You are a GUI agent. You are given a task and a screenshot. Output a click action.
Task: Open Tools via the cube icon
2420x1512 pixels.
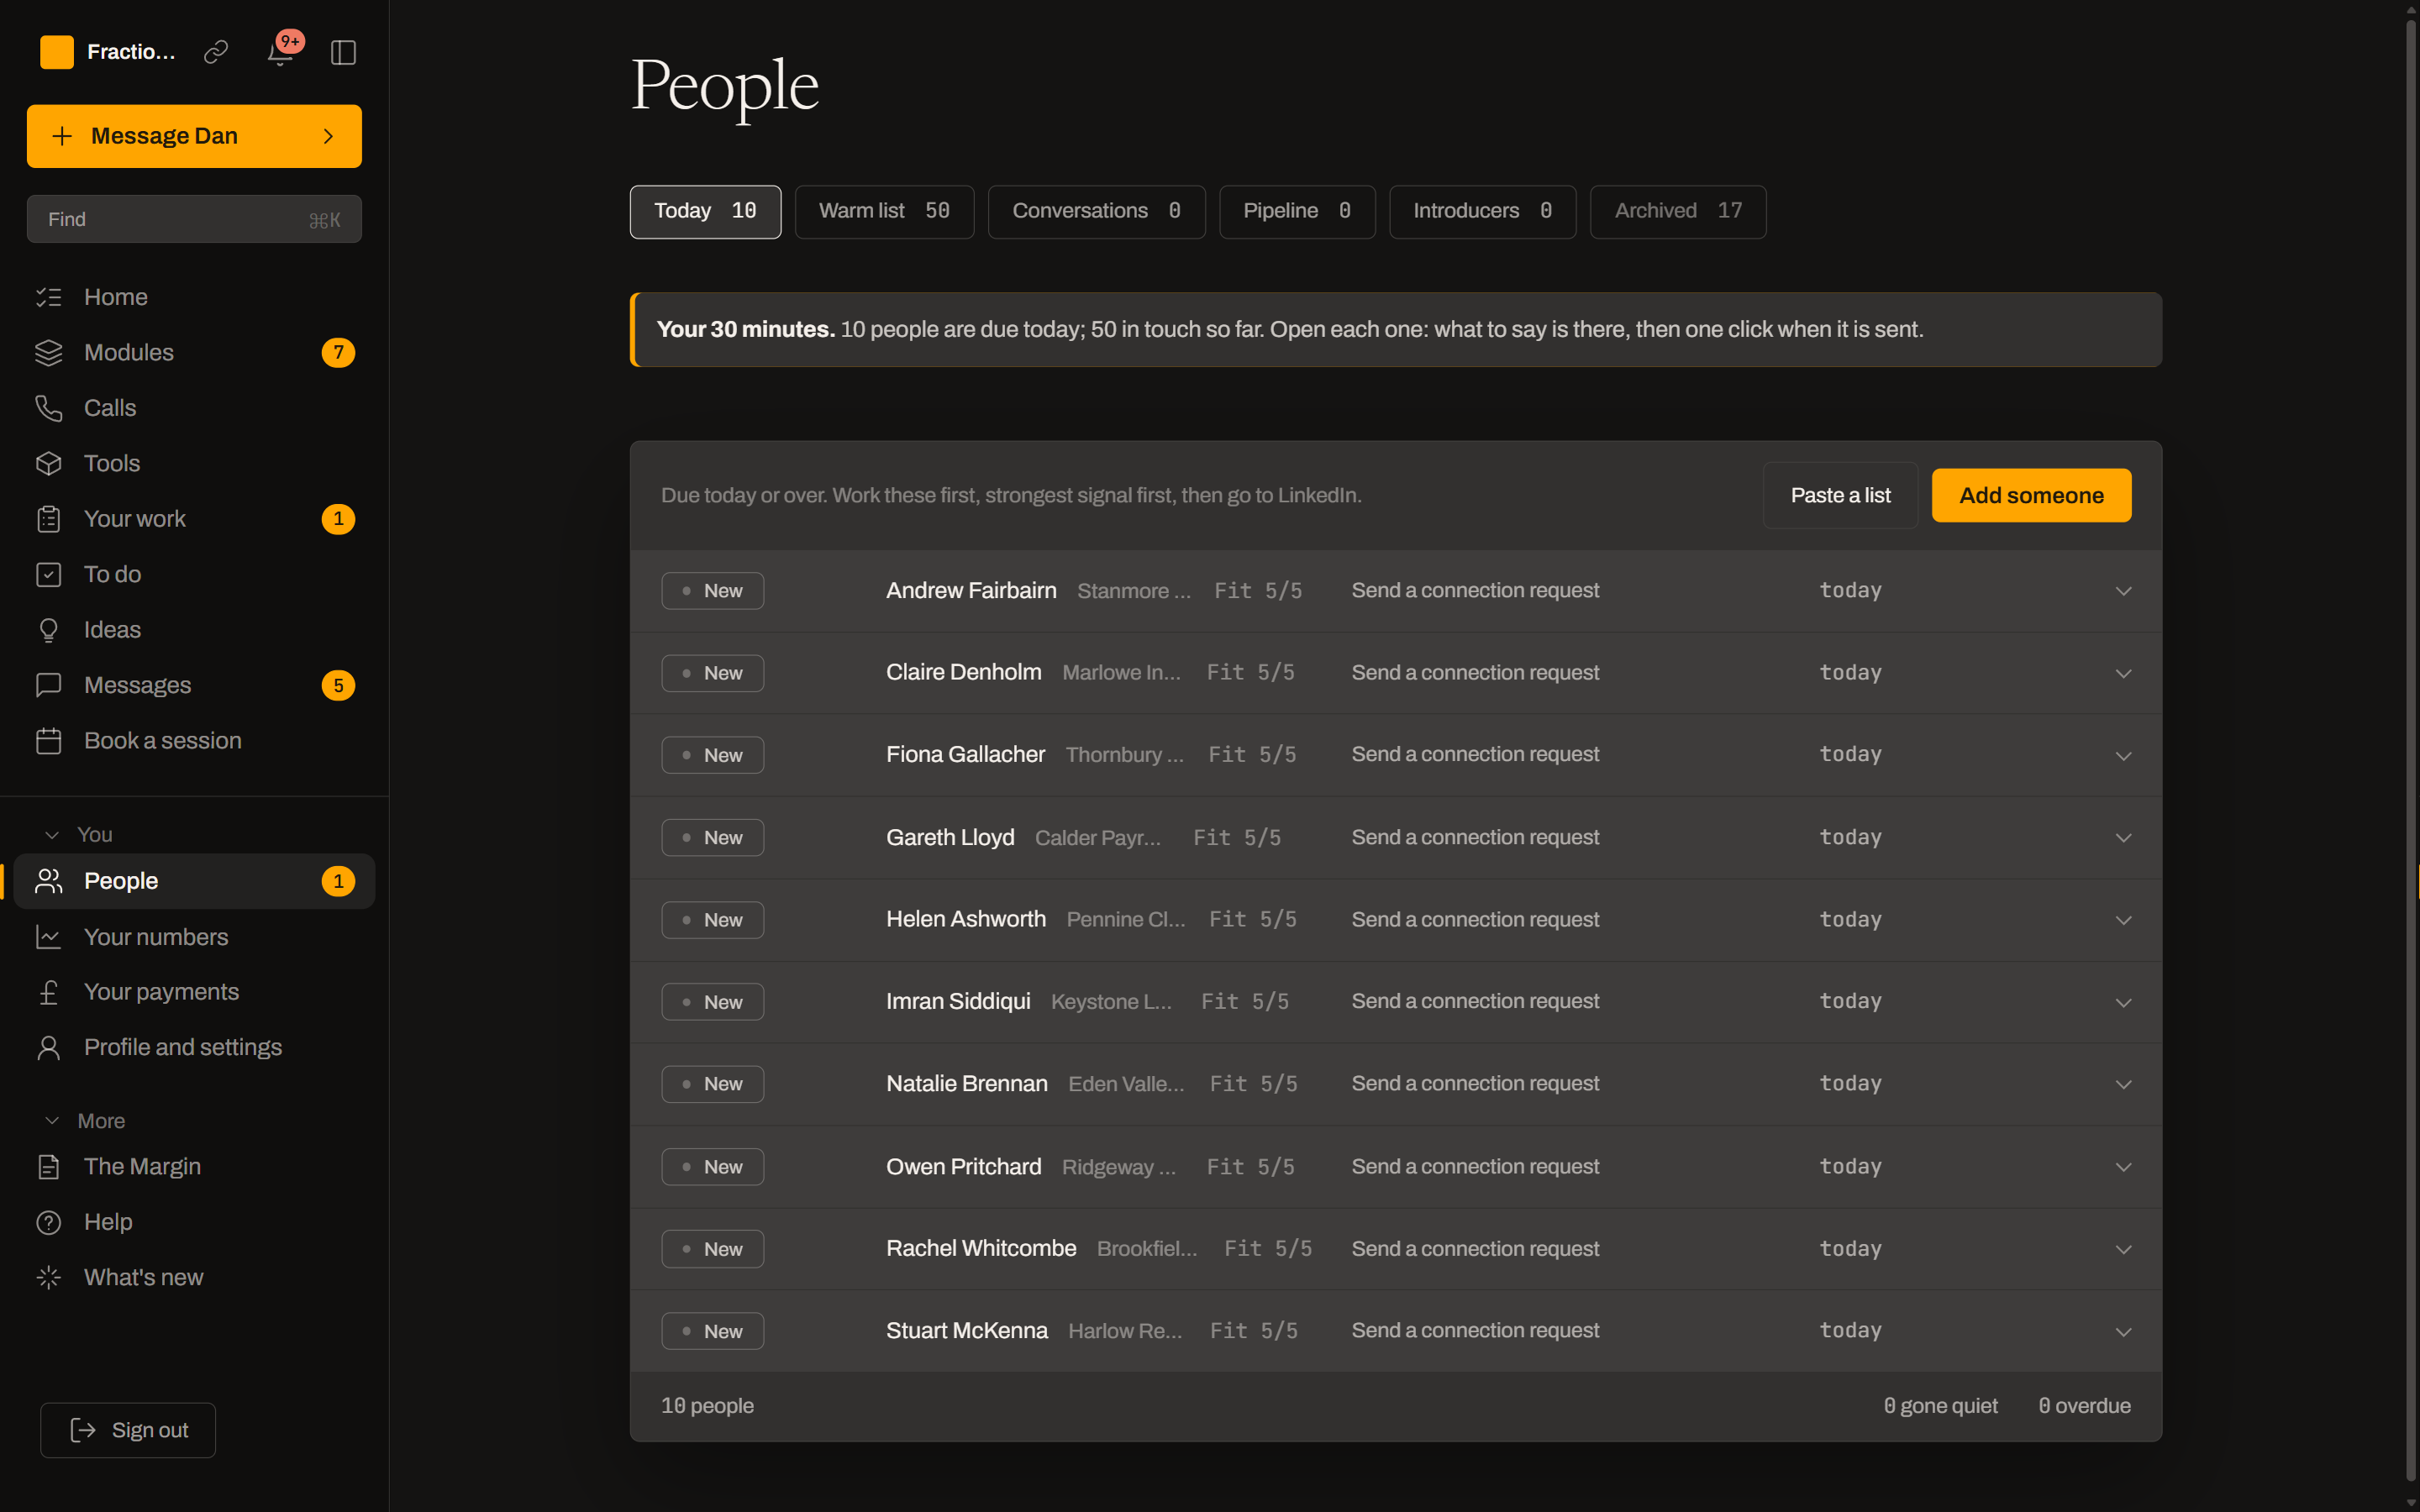pos(49,464)
